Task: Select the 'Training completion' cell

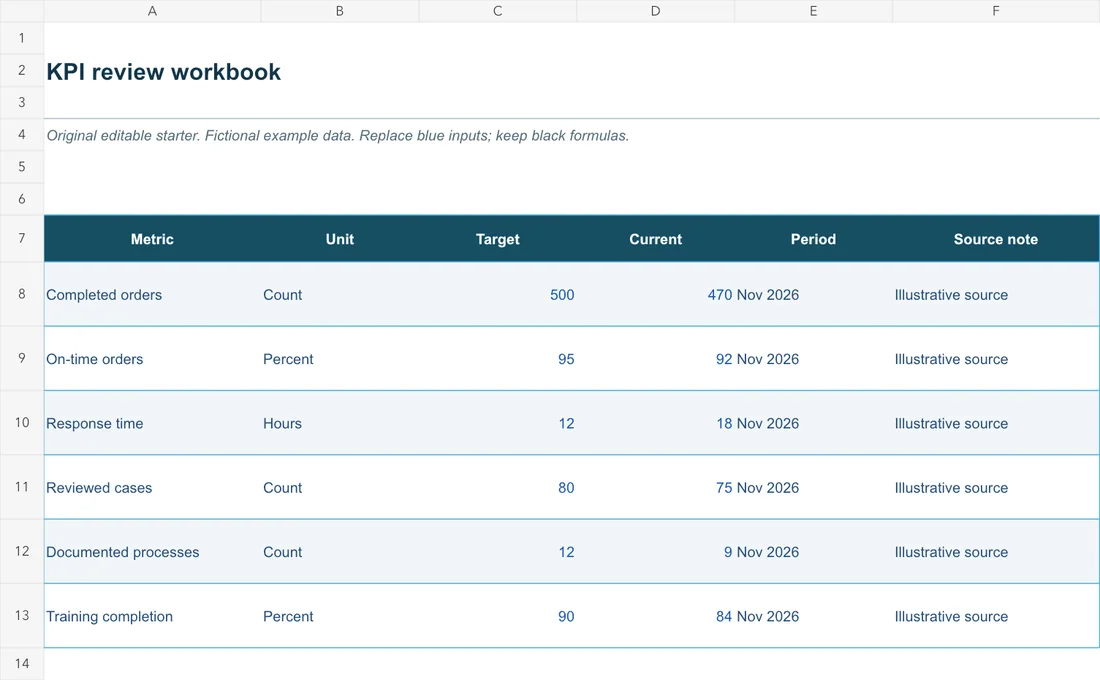Action: pyautogui.click(x=152, y=616)
